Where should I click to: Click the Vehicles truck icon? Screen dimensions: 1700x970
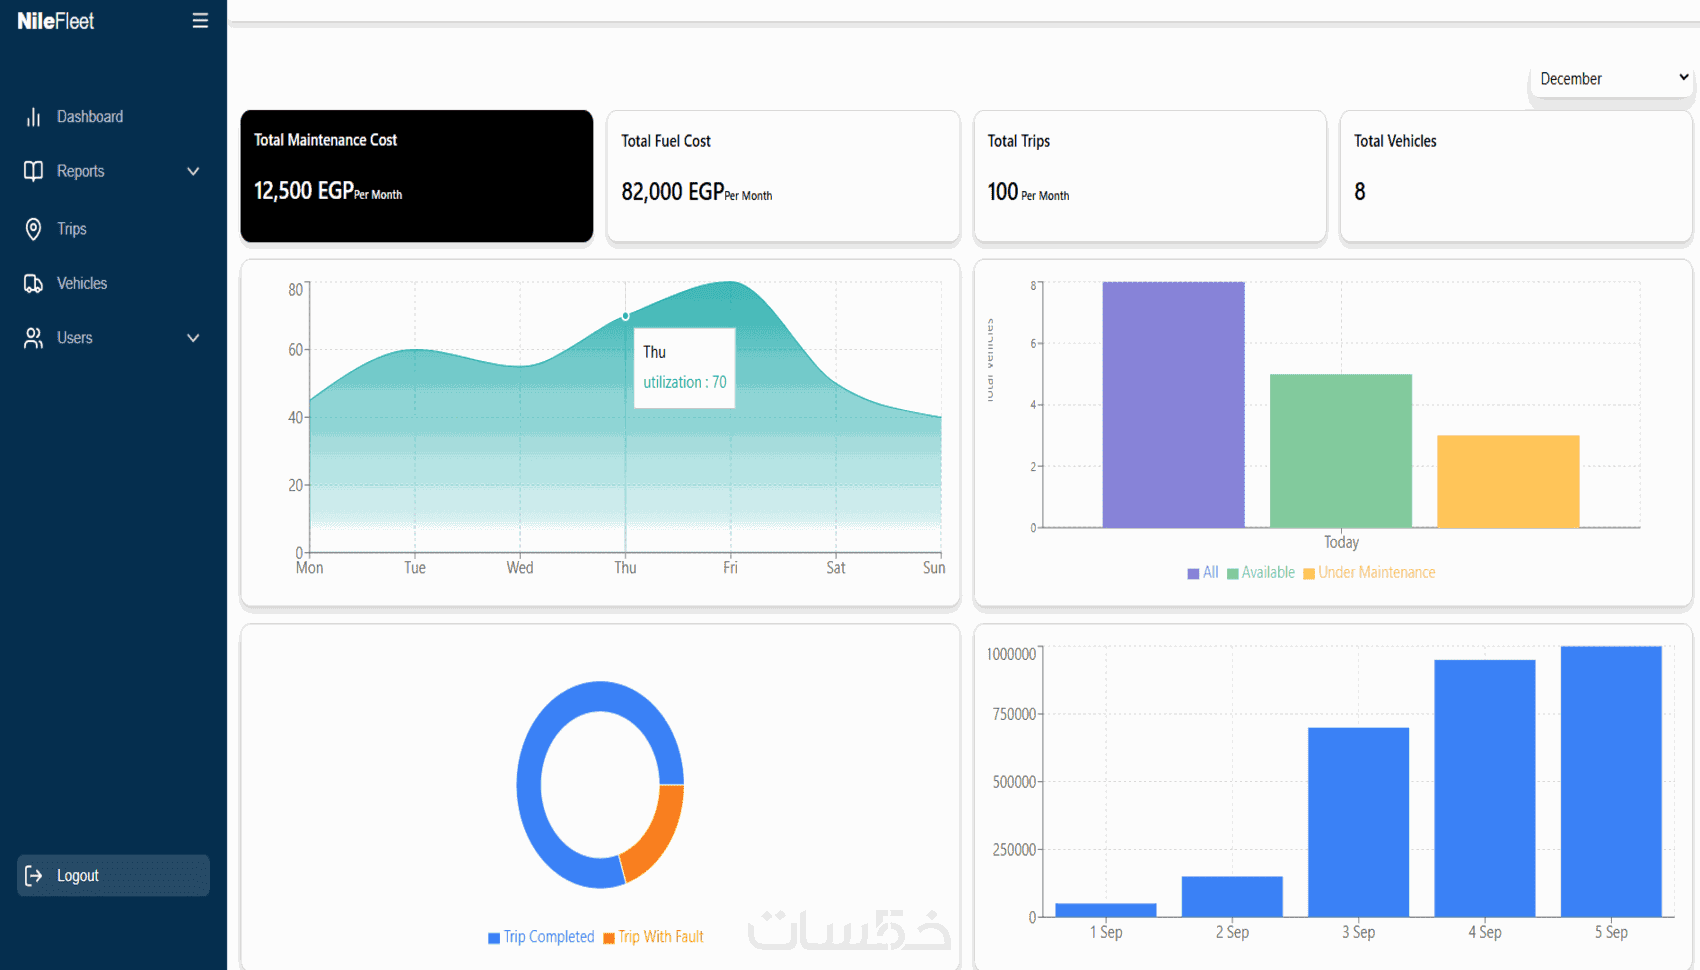click(x=33, y=284)
